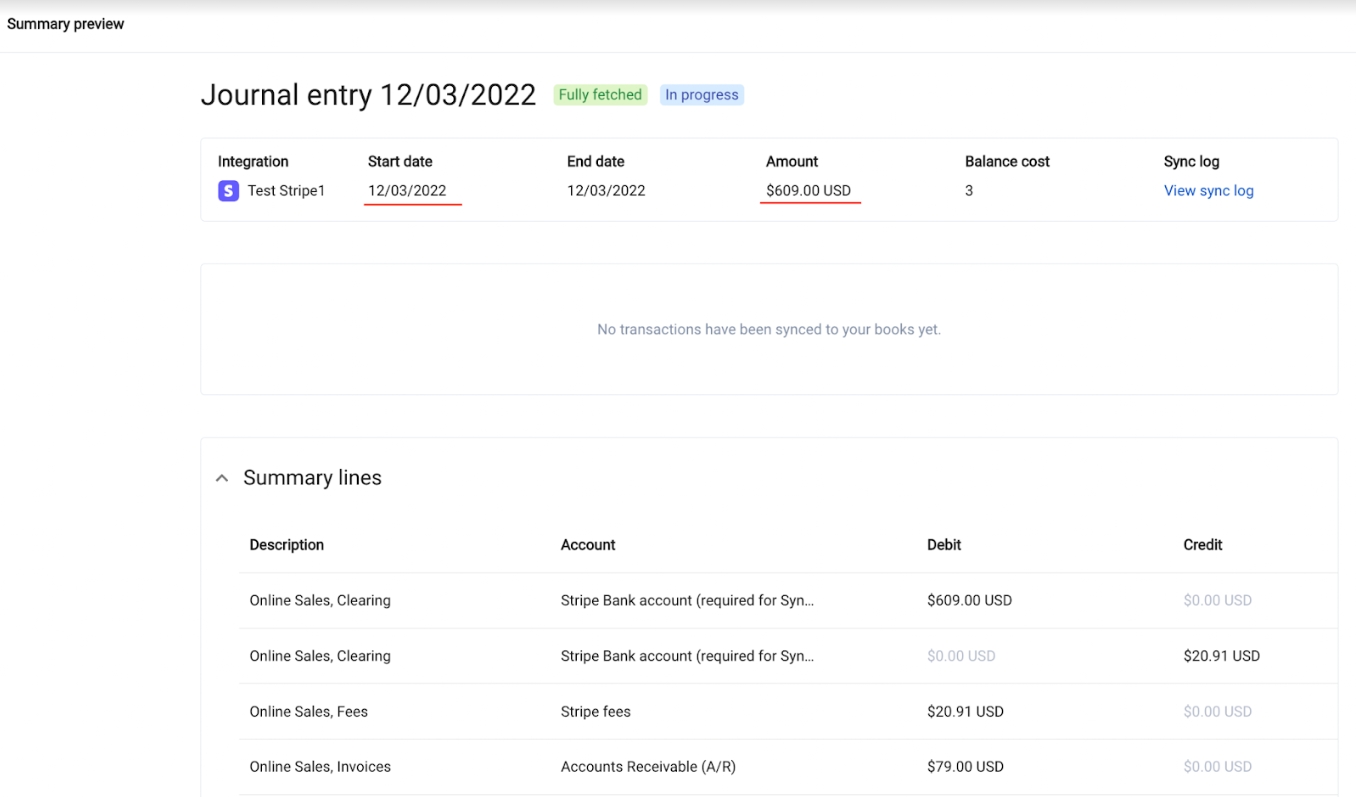Image resolution: width=1356 pixels, height=797 pixels.
Task: Select the $20.91 USD credit value
Action: tap(1219, 655)
